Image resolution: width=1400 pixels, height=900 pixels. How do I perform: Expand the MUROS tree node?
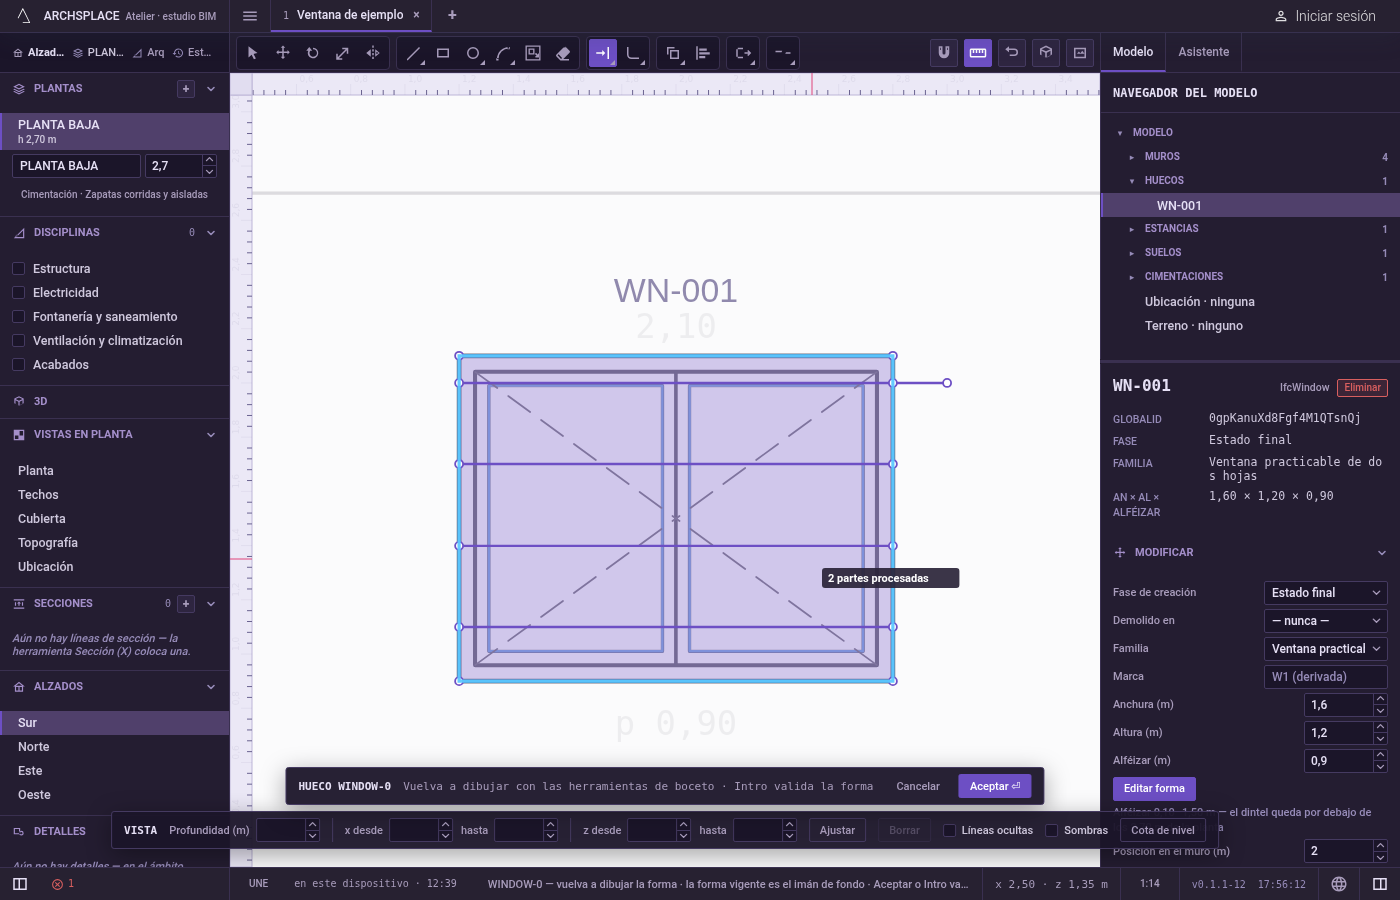(1132, 157)
